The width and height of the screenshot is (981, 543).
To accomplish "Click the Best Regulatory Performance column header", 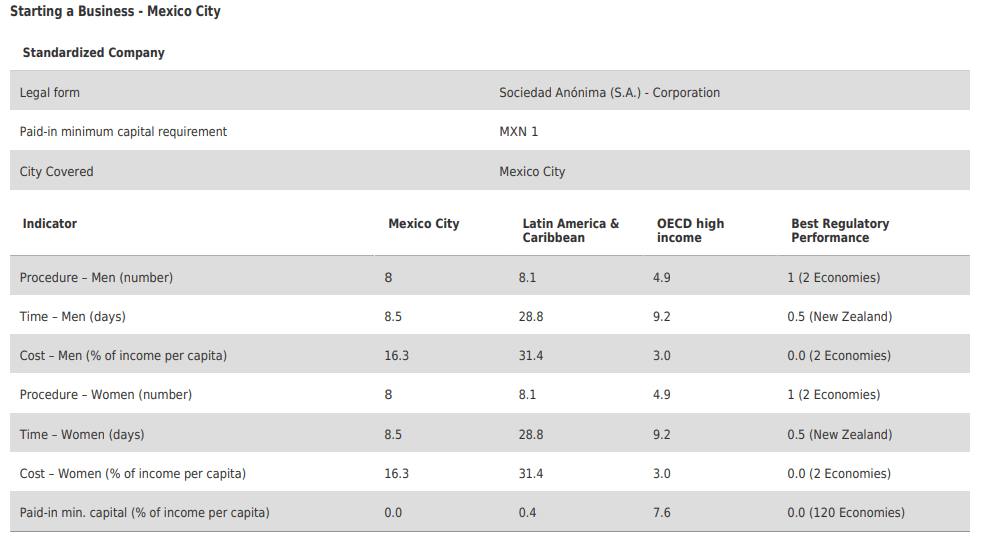I will 840,230.
